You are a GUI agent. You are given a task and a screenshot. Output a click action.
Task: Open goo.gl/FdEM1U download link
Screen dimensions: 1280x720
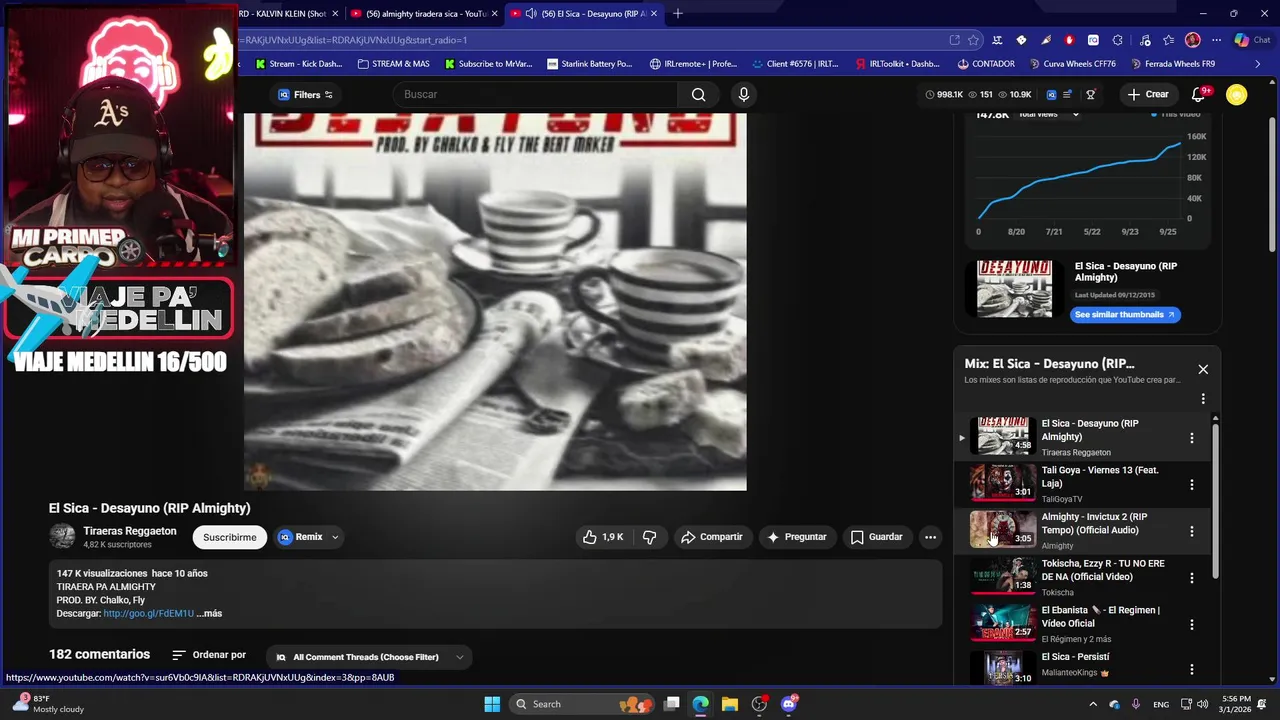pos(148,614)
